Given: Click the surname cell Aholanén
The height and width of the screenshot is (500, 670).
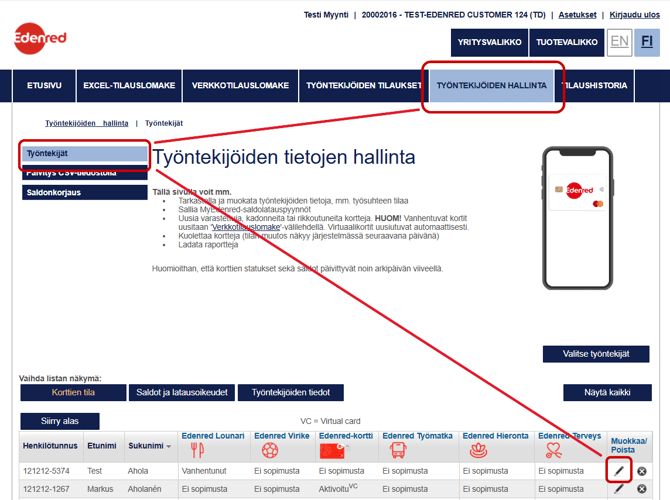Looking at the screenshot, I should 144,489.
